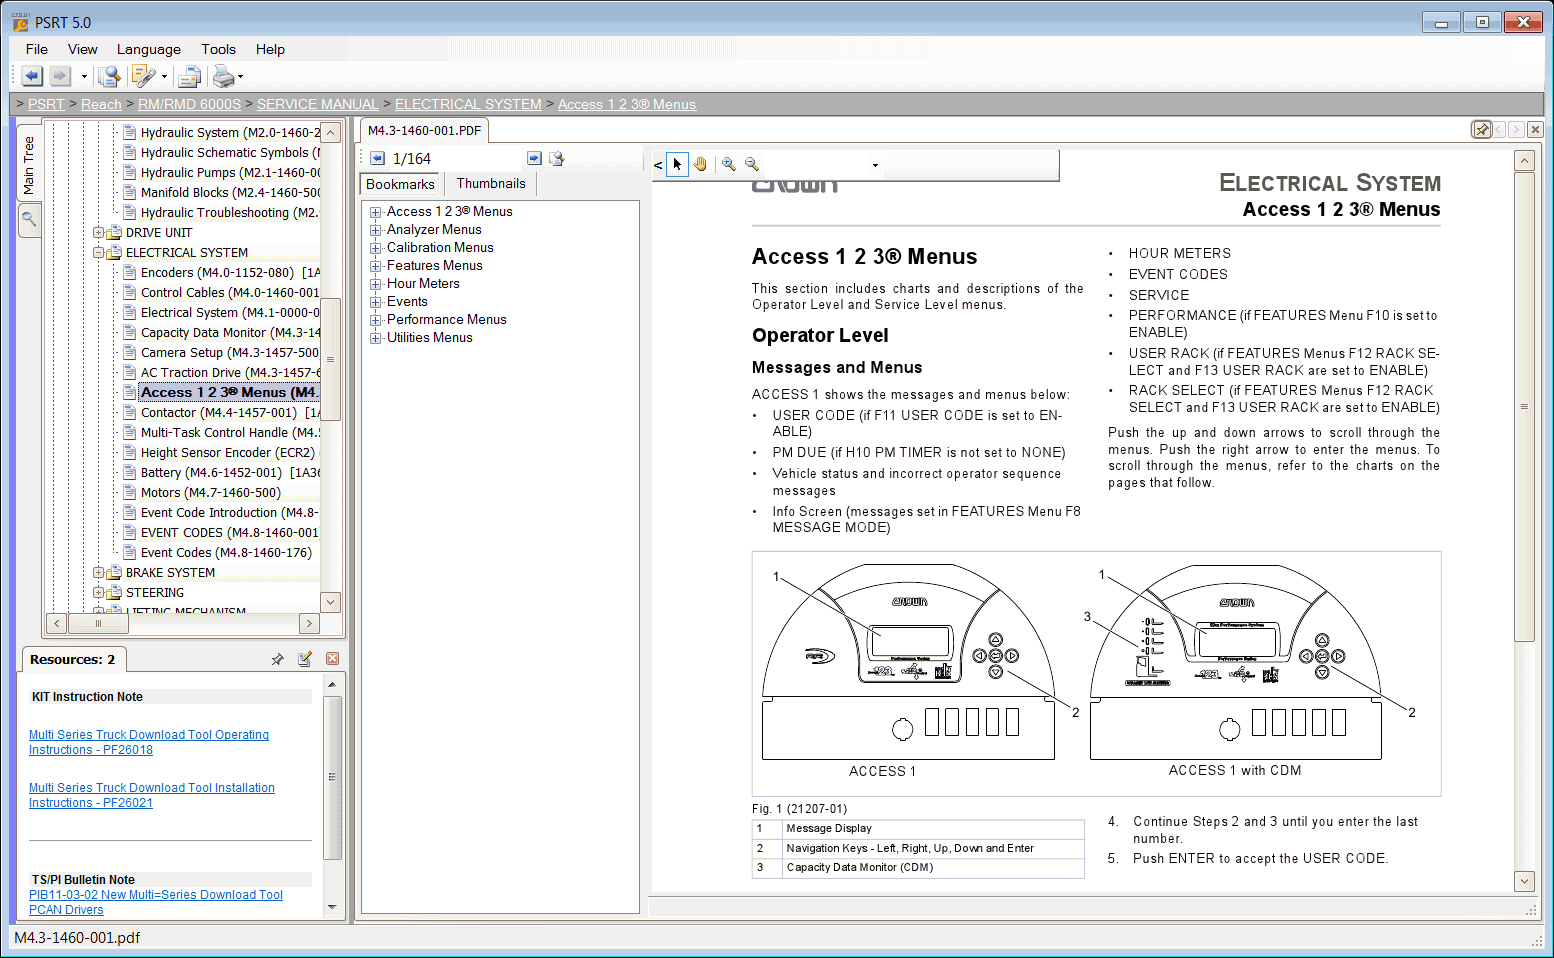Click the zoom in magnifier
The height and width of the screenshot is (958, 1554).
pyautogui.click(x=729, y=164)
